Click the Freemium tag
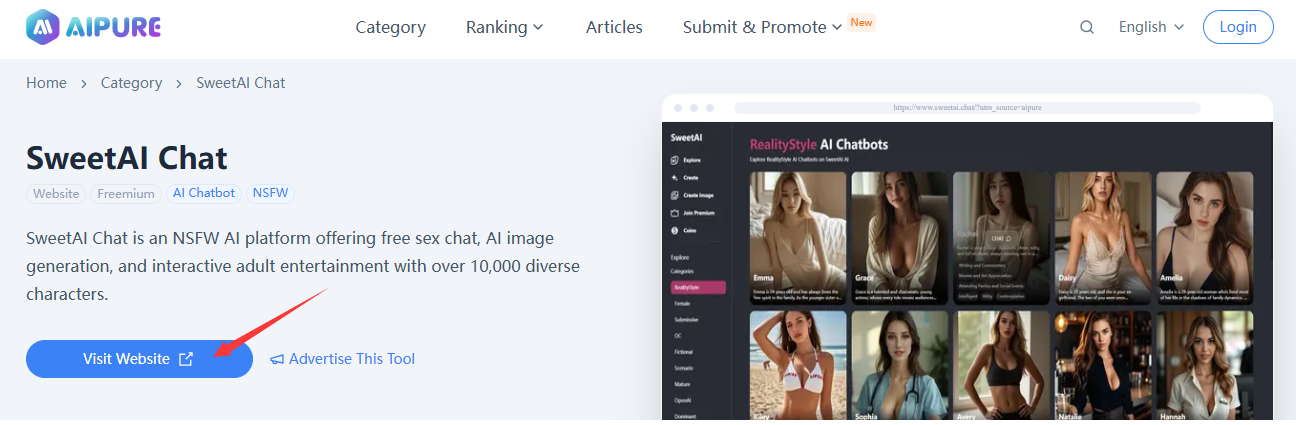This screenshot has width=1296, height=425. 126,193
